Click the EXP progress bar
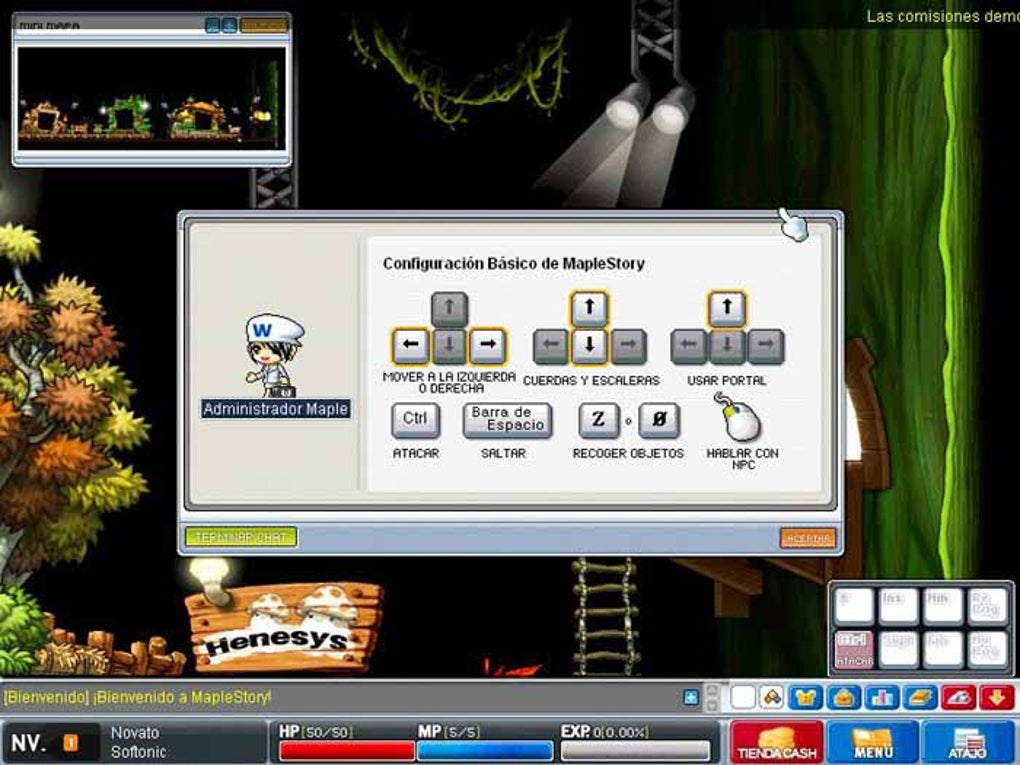The height and width of the screenshot is (765, 1020). pyautogui.click(x=636, y=751)
